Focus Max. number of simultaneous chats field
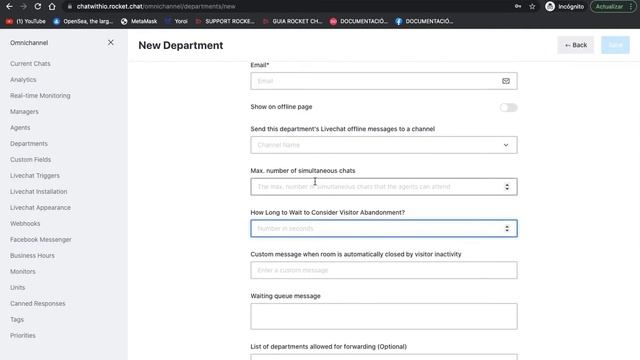 click(x=384, y=187)
